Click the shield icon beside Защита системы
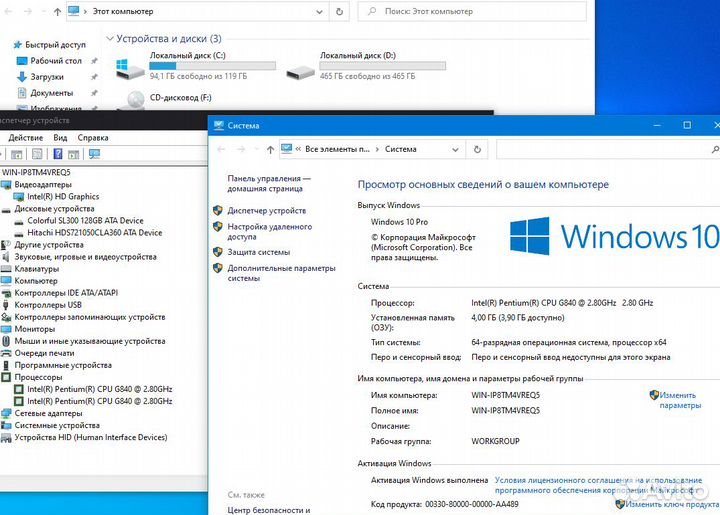This screenshot has height=515, width=720. pos(218,252)
